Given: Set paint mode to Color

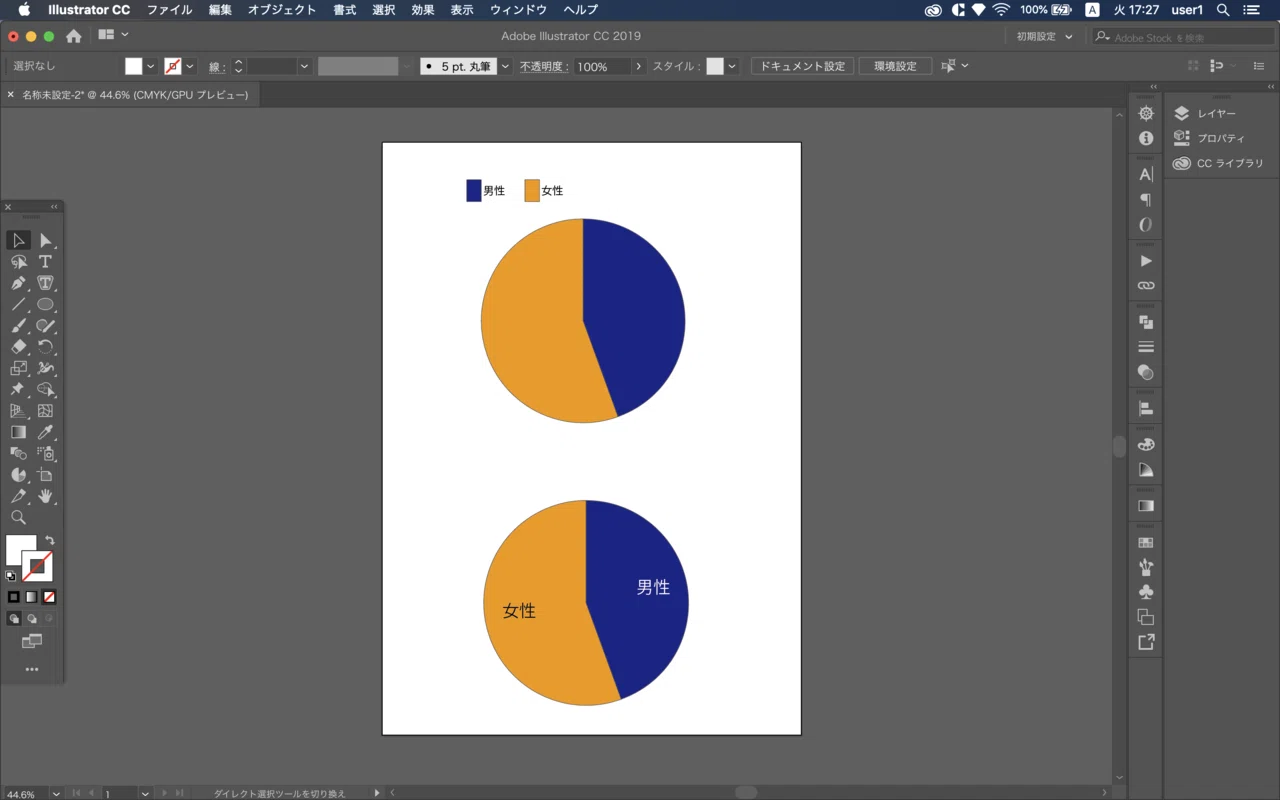Looking at the screenshot, I should [x=14, y=597].
